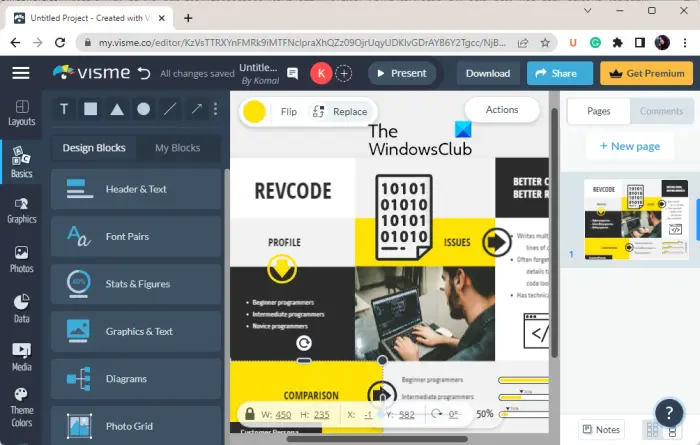Select the square shape tool
The height and width of the screenshot is (445, 700).
(91, 109)
